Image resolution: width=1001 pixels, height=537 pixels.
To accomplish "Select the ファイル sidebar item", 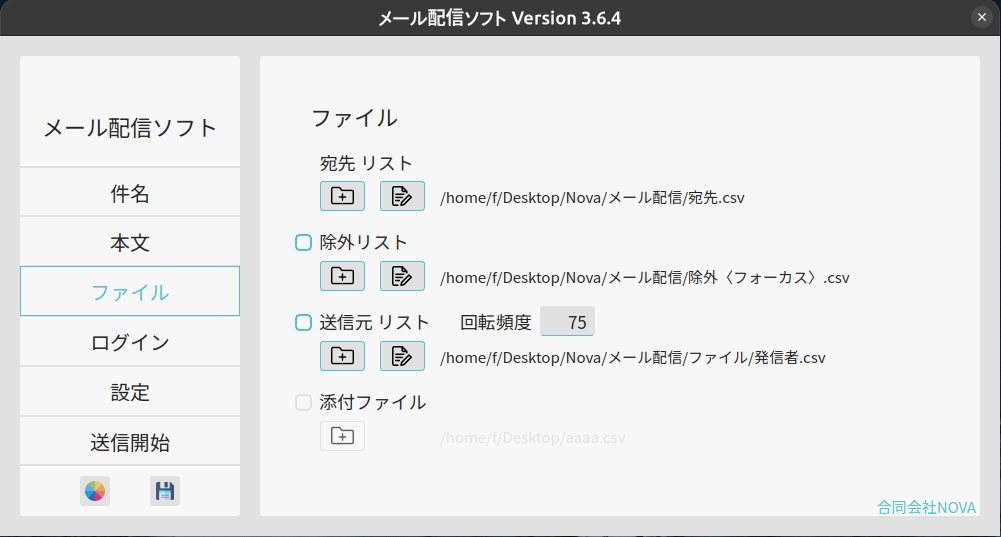I will point(130,291).
